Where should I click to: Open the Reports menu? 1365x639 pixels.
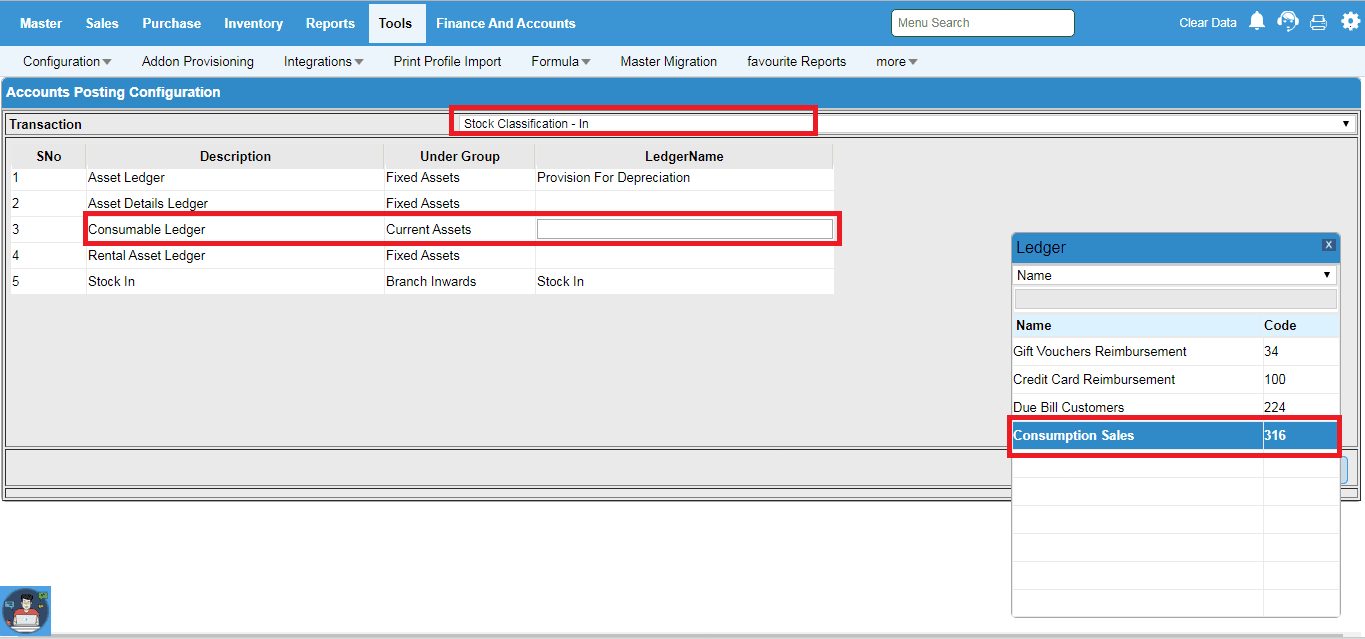(x=330, y=23)
